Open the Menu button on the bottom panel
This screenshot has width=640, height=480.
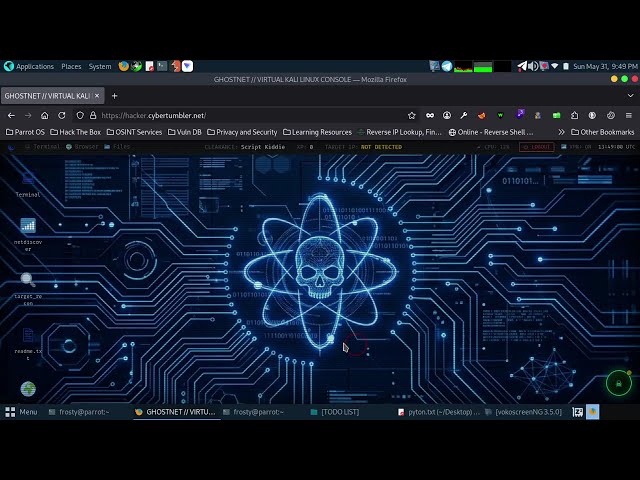click(21, 412)
